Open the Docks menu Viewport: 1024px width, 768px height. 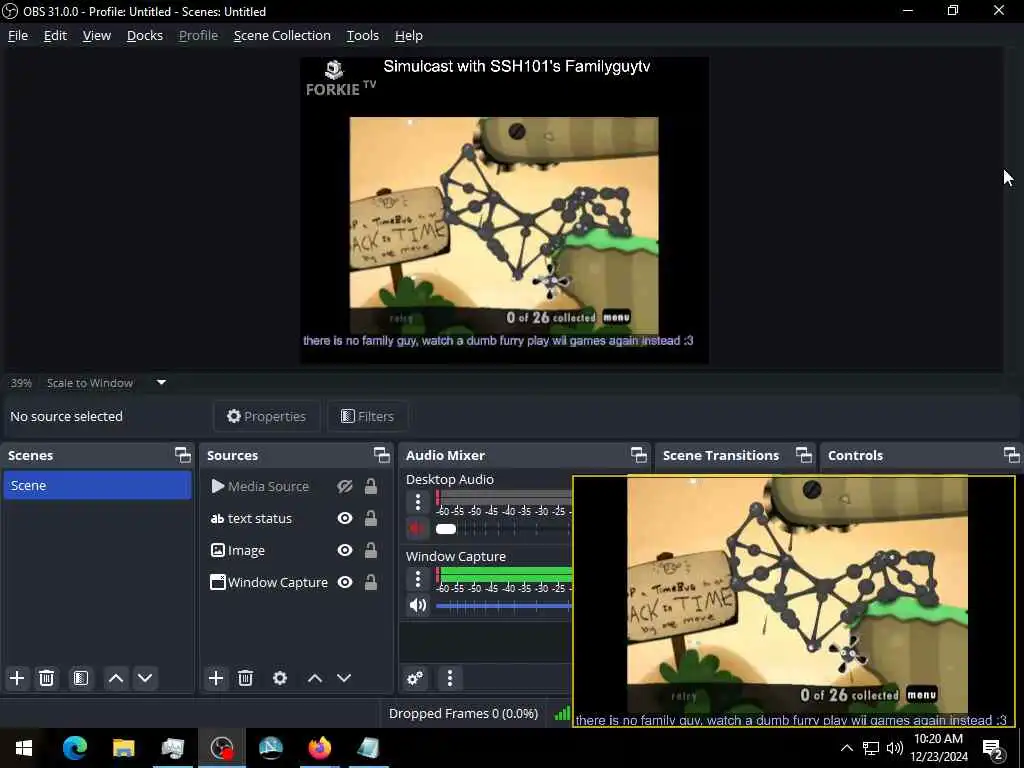point(144,35)
